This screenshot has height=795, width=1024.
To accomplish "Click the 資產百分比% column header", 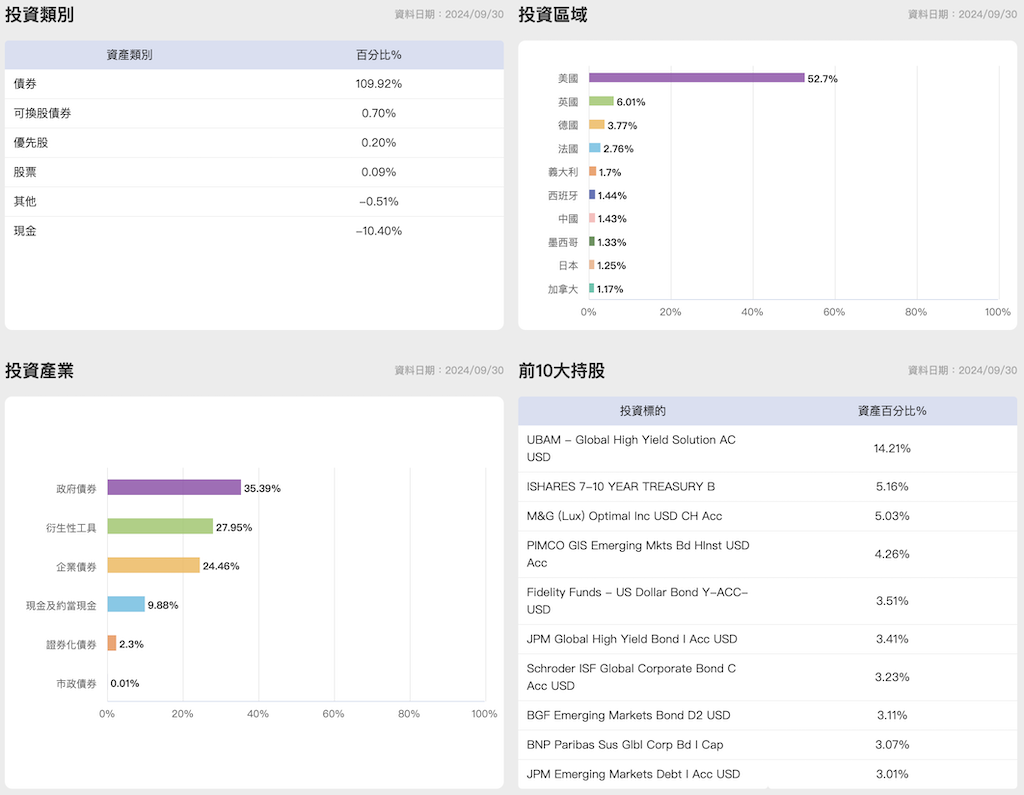I will click(892, 411).
